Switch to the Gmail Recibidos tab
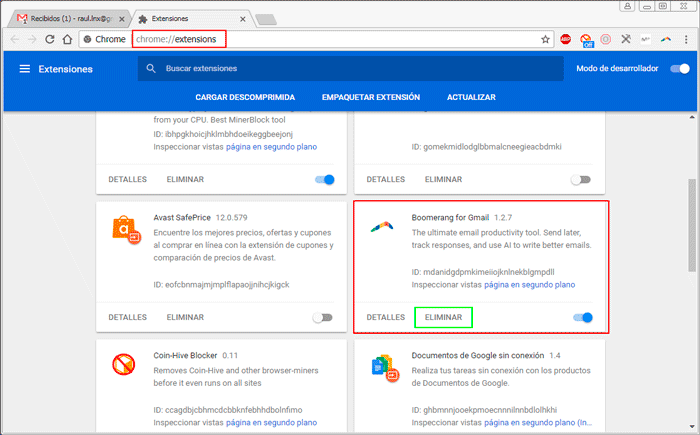 [68, 17]
